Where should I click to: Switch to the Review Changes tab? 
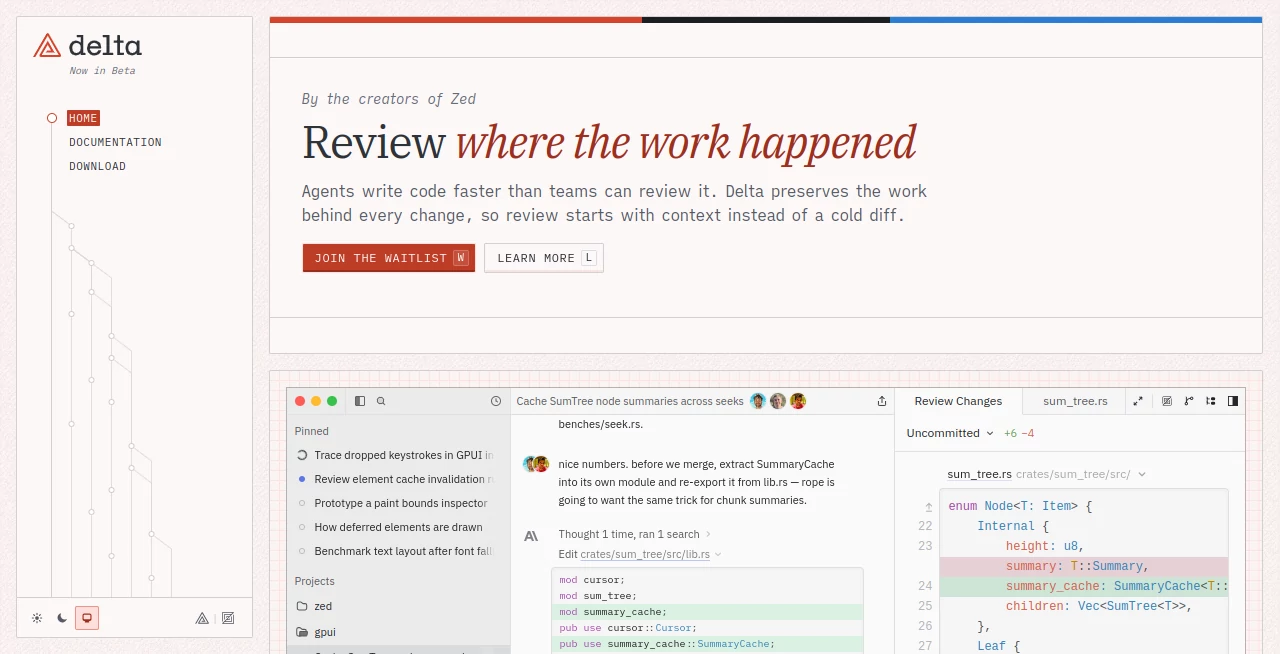click(x=958, y=401)
